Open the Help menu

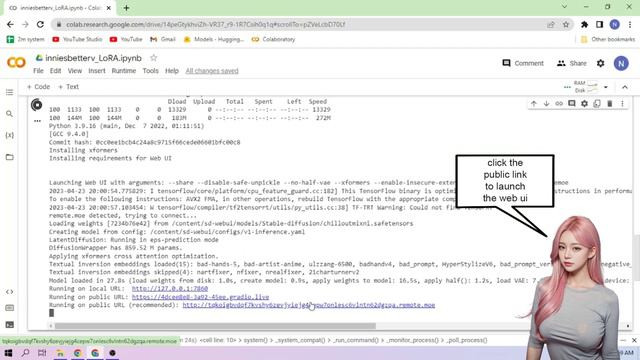(172, 71)
